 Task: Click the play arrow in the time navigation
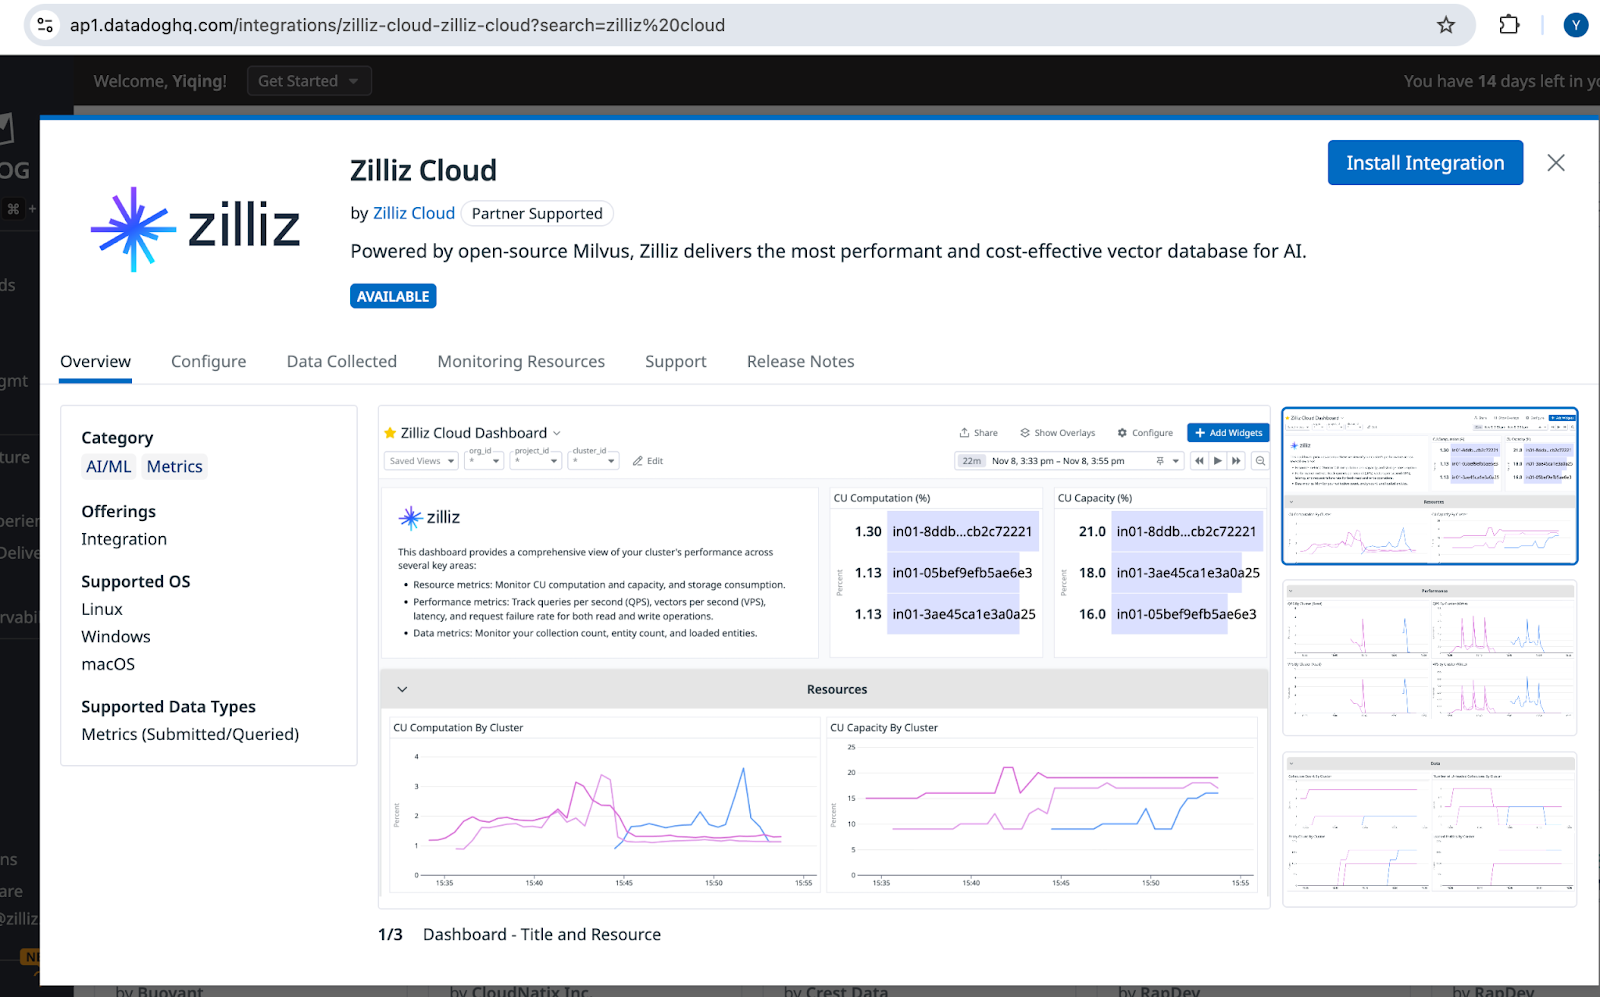click(x=1218, y=460)
